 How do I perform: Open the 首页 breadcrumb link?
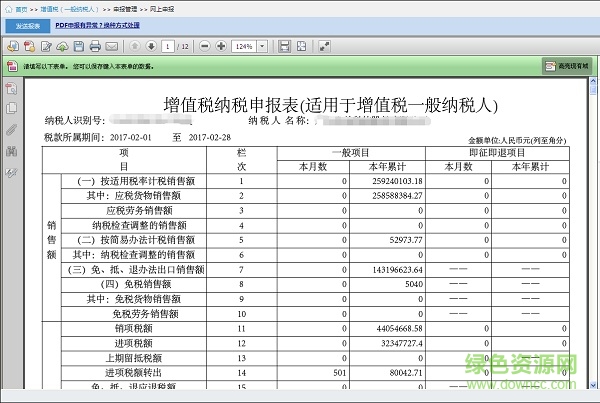click(x=21, y=9)
